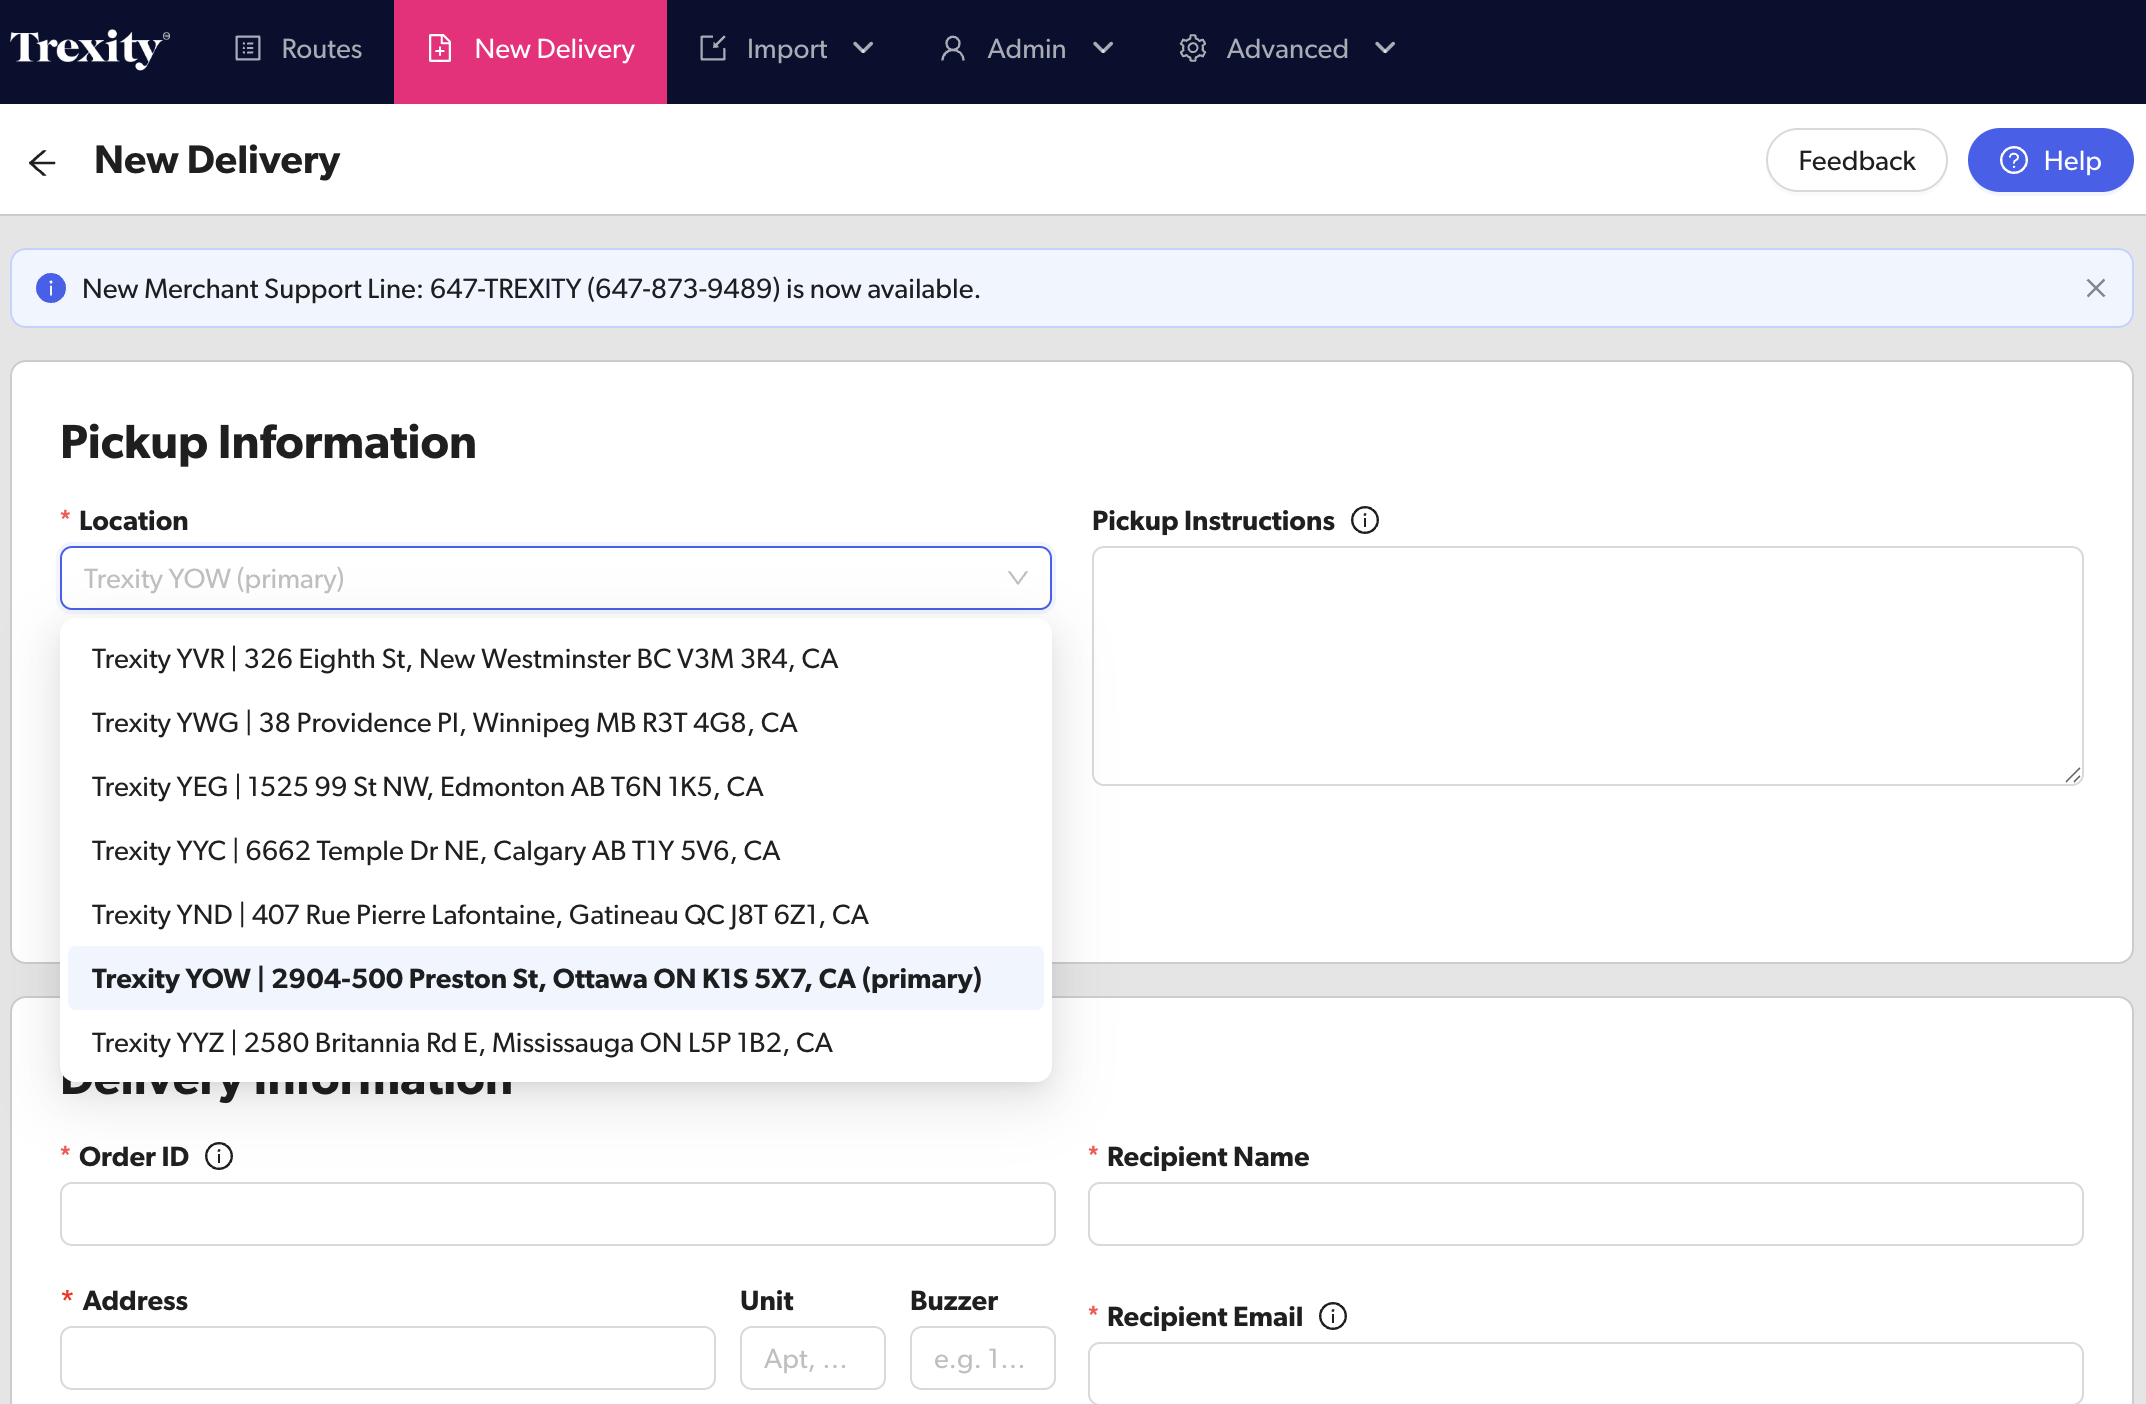Grab Pickup Instructions resize handle
This screenshot has width=2146, height=1404.
2073,775
